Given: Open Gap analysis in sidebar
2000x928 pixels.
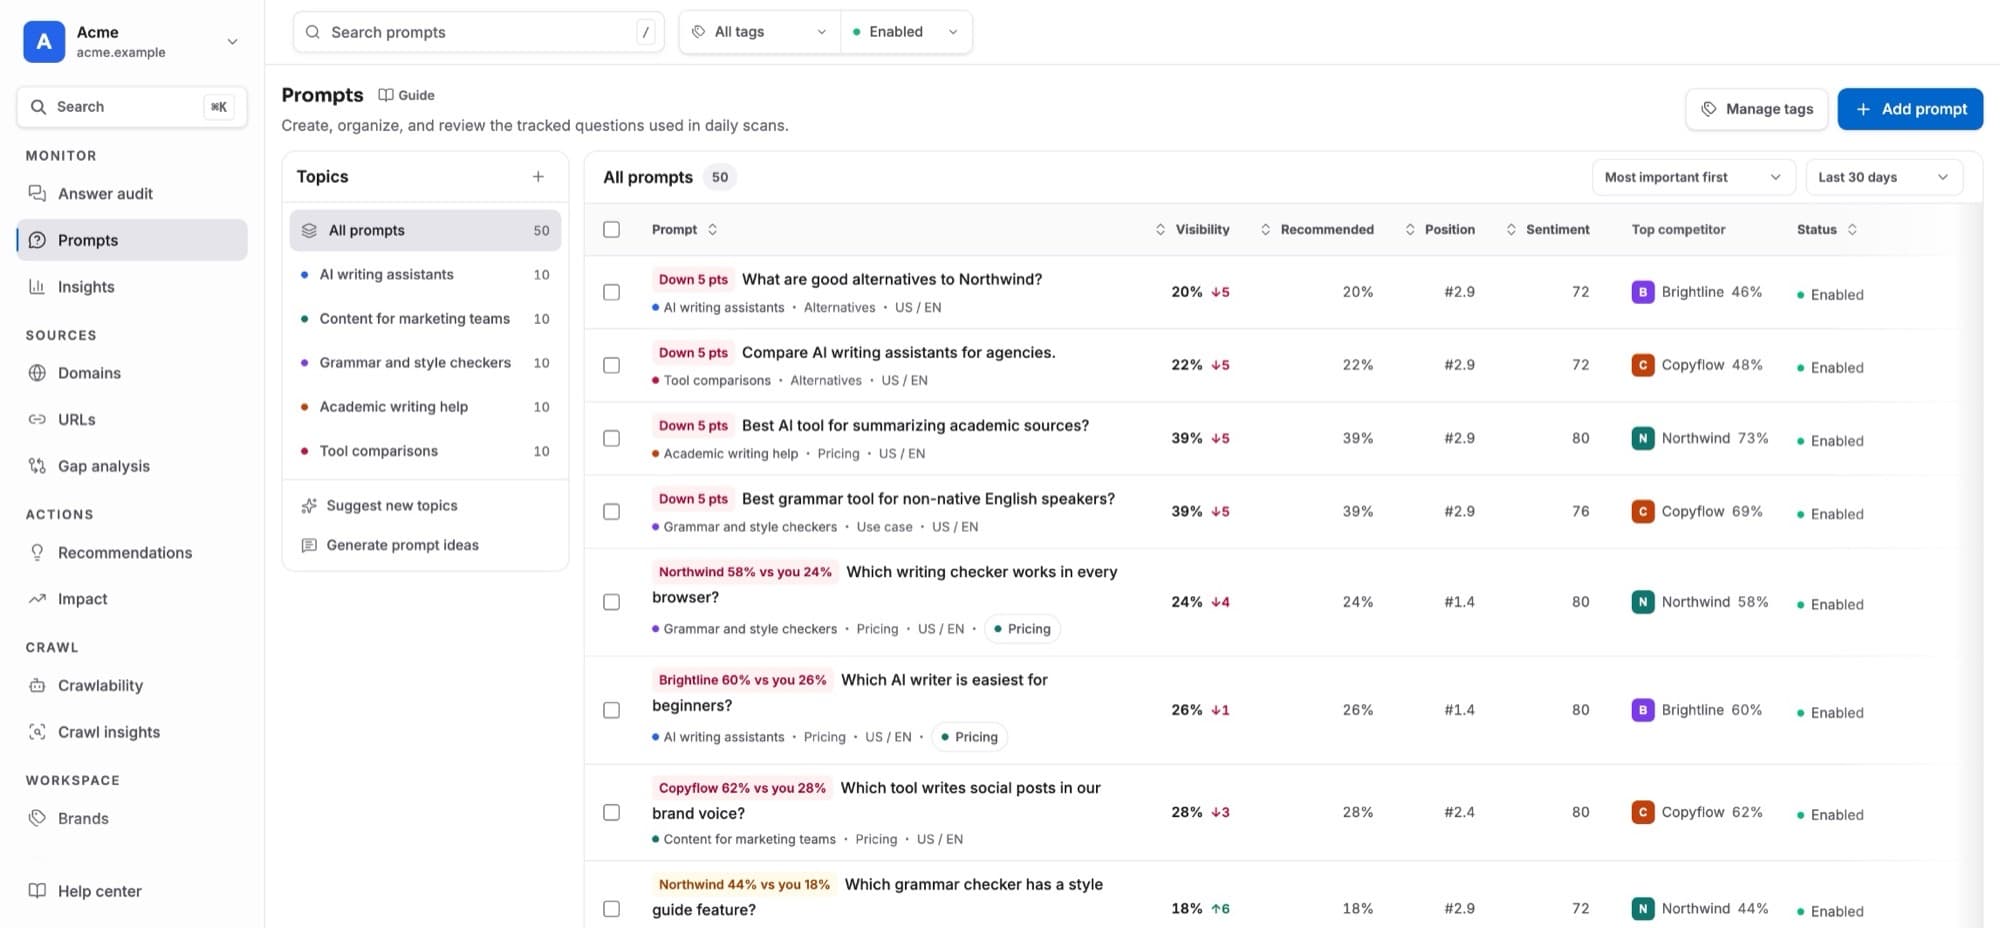Looking at the screenshot, I should tap(131, 466).
